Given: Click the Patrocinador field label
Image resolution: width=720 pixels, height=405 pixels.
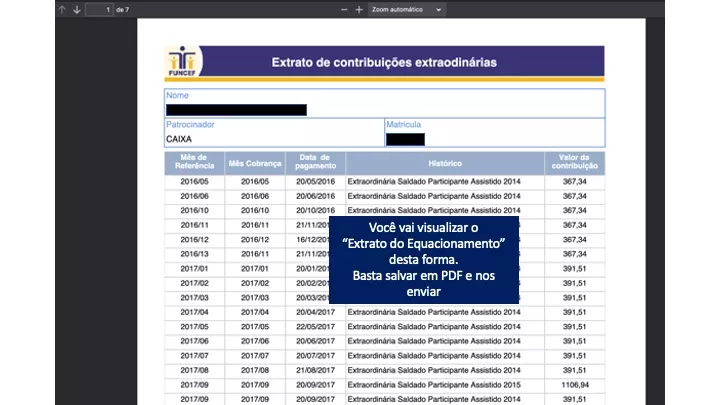Looking at the screenshot, I should [x=190, y=124].
